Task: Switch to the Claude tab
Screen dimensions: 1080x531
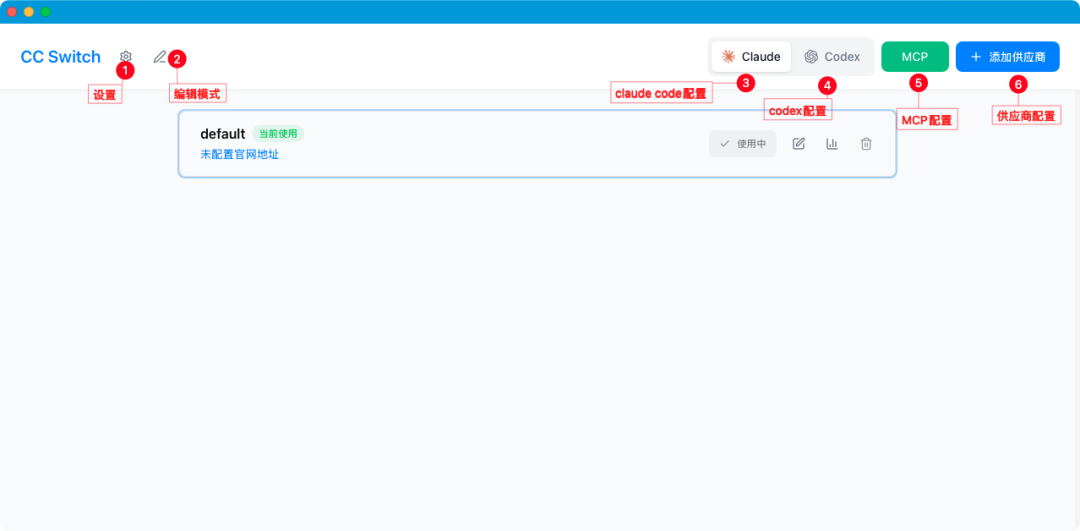Action: (751, 57)
